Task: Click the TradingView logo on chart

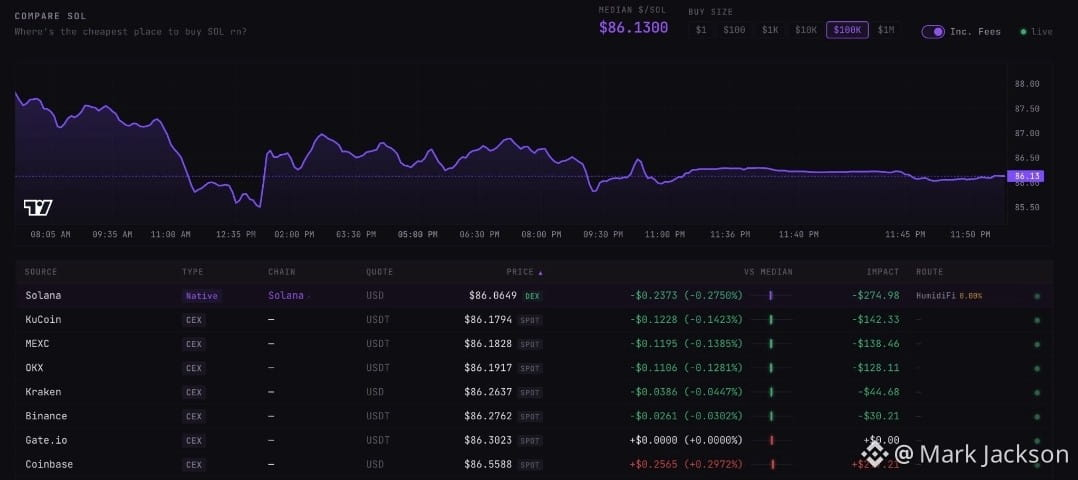Action: point(38,207)
